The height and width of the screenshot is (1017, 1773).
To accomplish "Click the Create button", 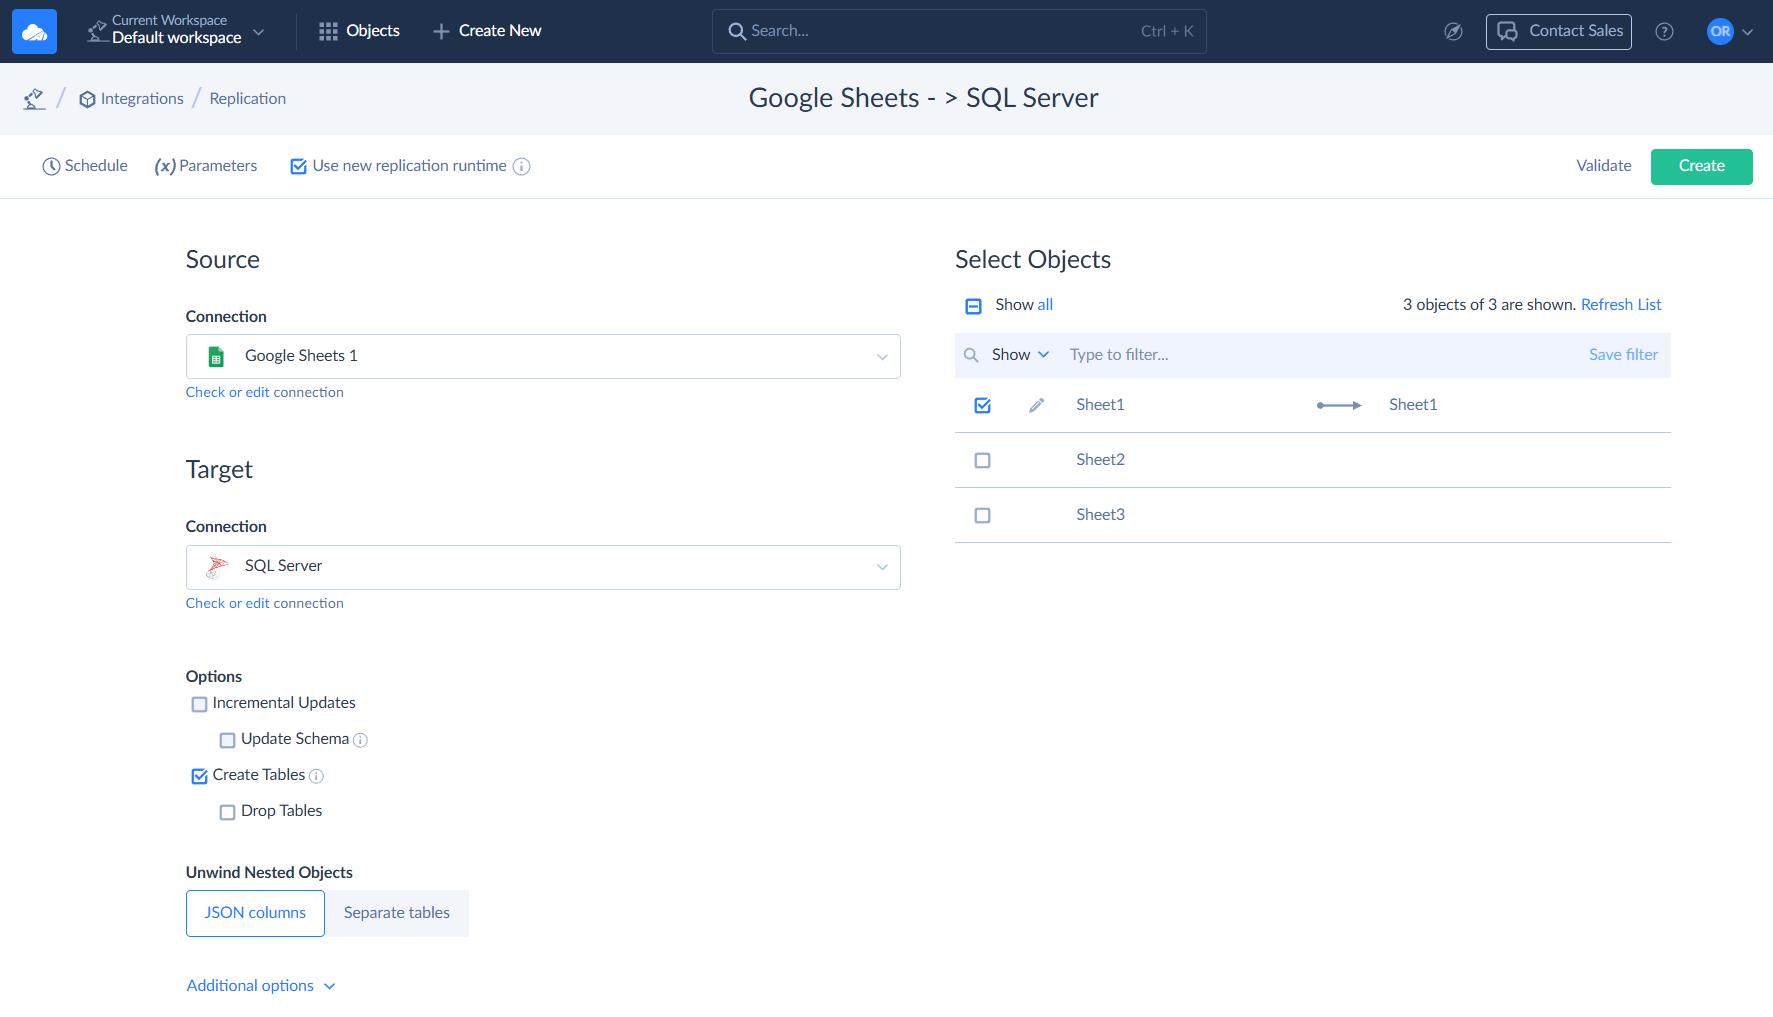I will pyautogui.click(x=1701, y=166).
